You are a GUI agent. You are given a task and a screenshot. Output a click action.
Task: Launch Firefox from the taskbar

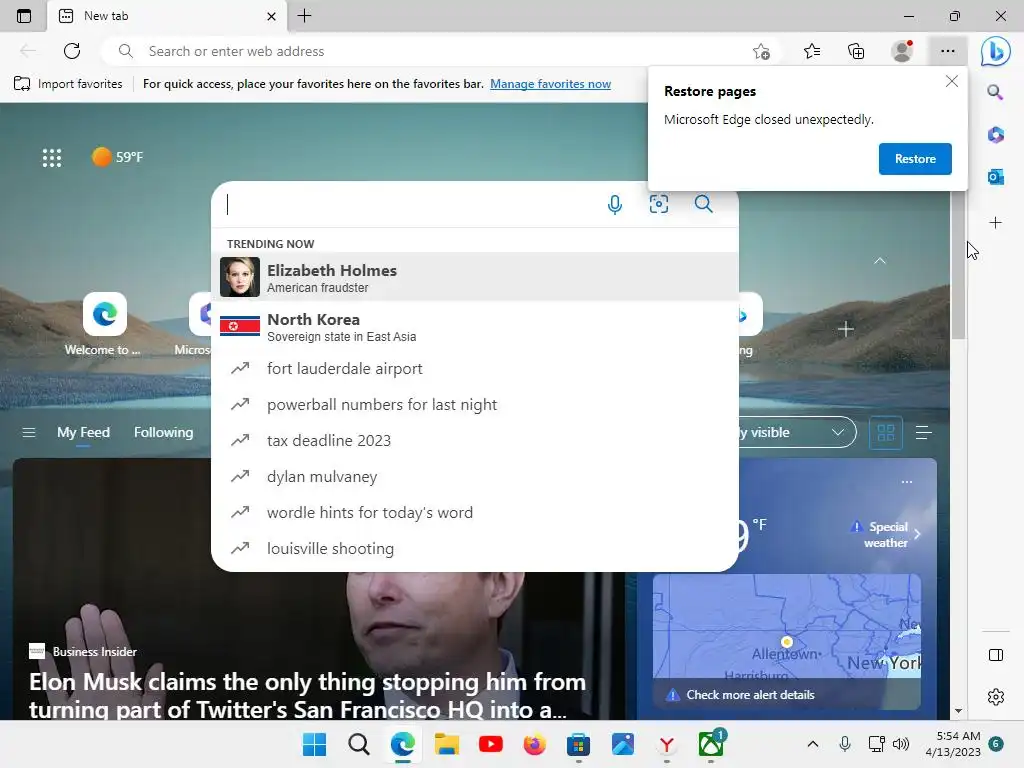[534, 744]
